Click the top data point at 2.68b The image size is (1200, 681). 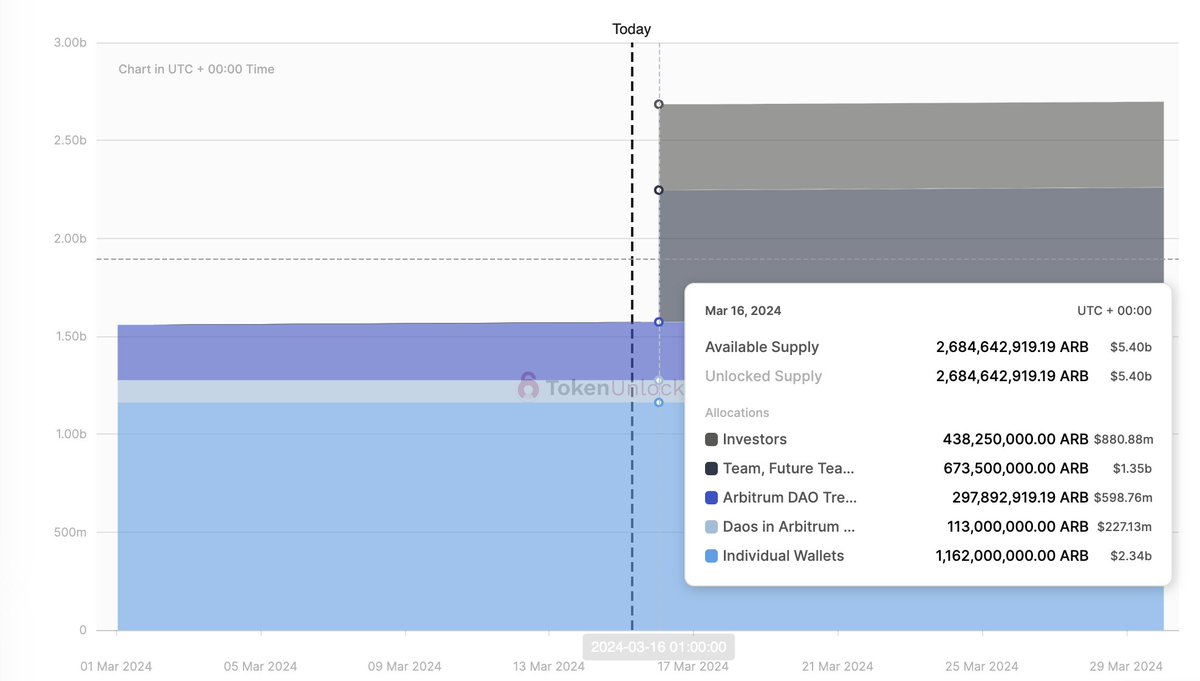(659, 104)
